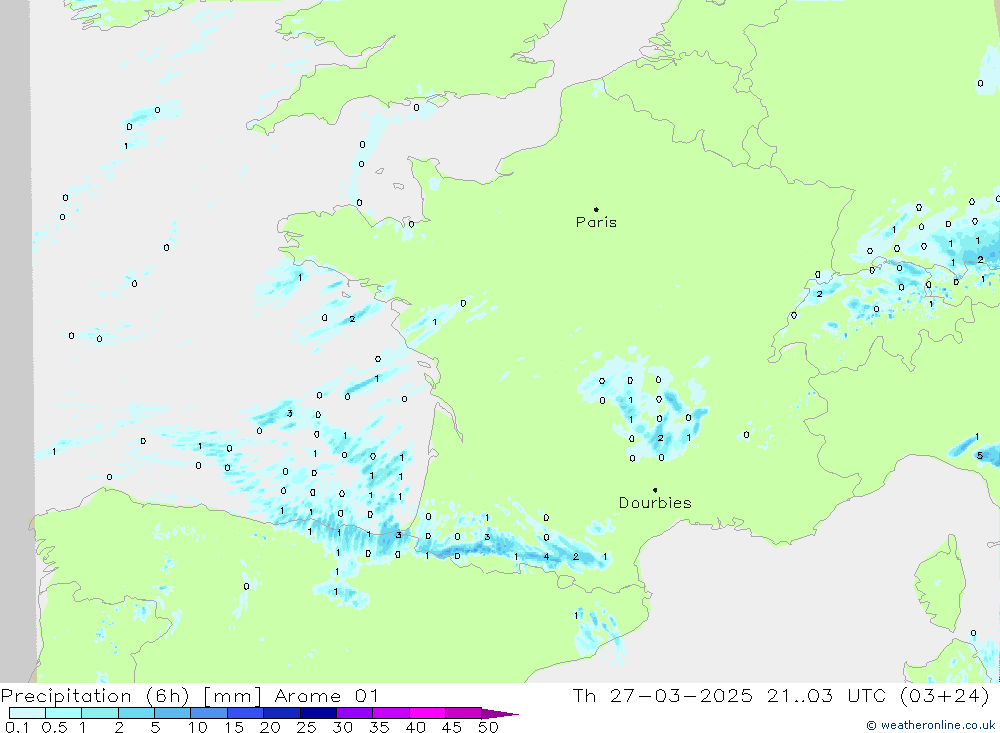Select the Paris city marker dot
The image size is (1000, 733).
[596, 209]
